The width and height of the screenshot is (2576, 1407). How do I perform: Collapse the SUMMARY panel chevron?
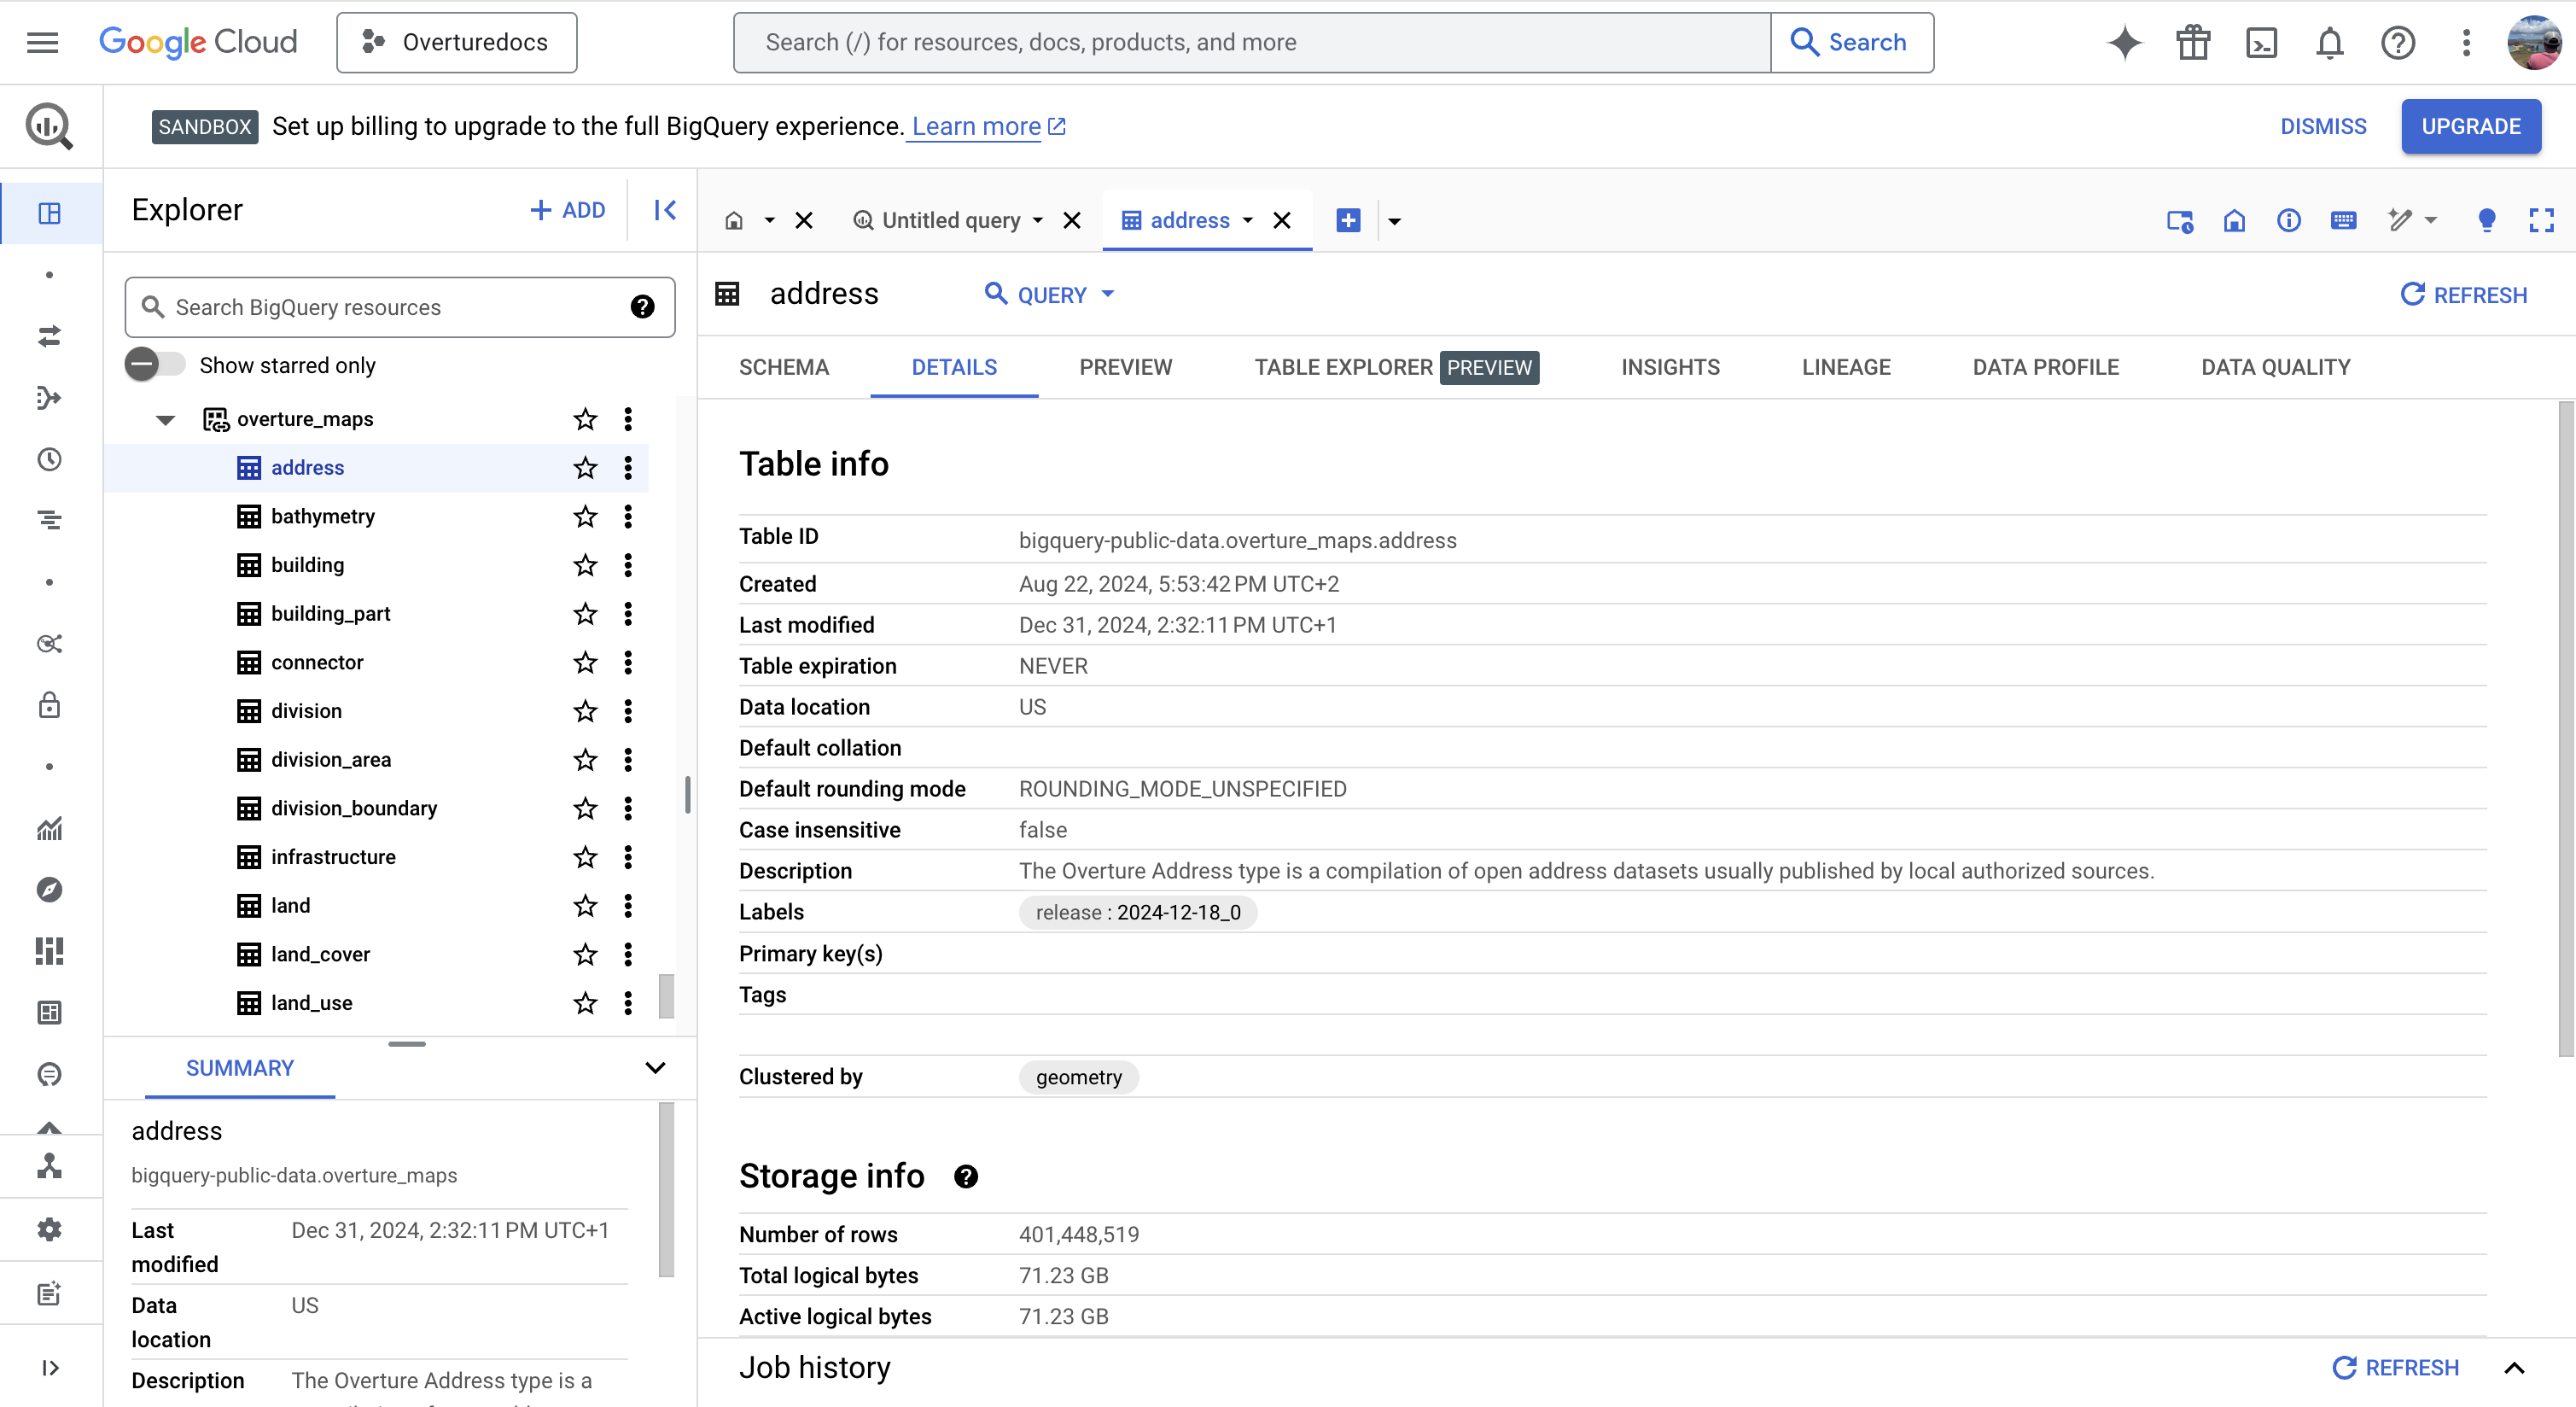[655, 1068]
